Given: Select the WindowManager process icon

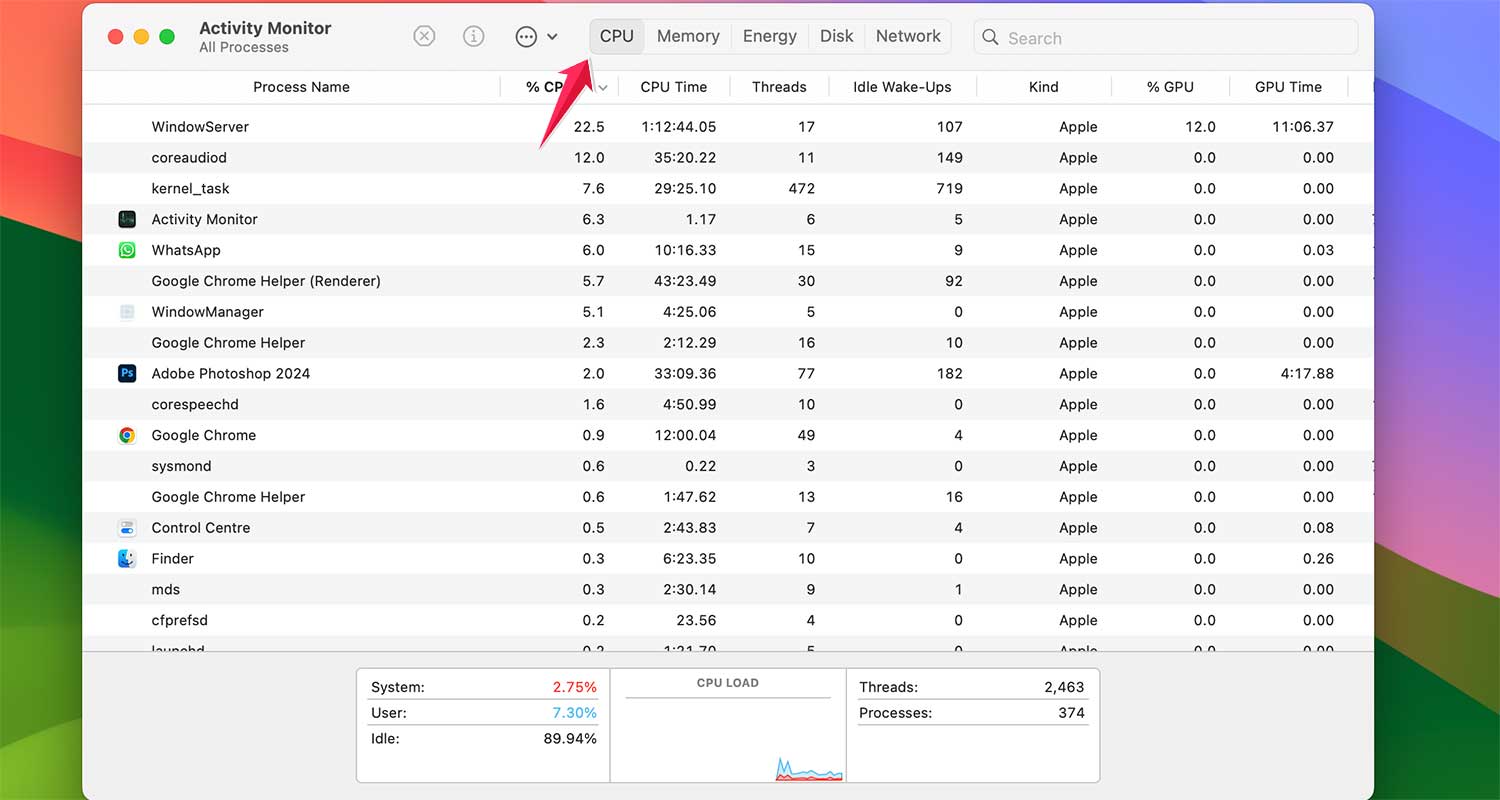Looking at the screenshot, I should pos(126,311).
